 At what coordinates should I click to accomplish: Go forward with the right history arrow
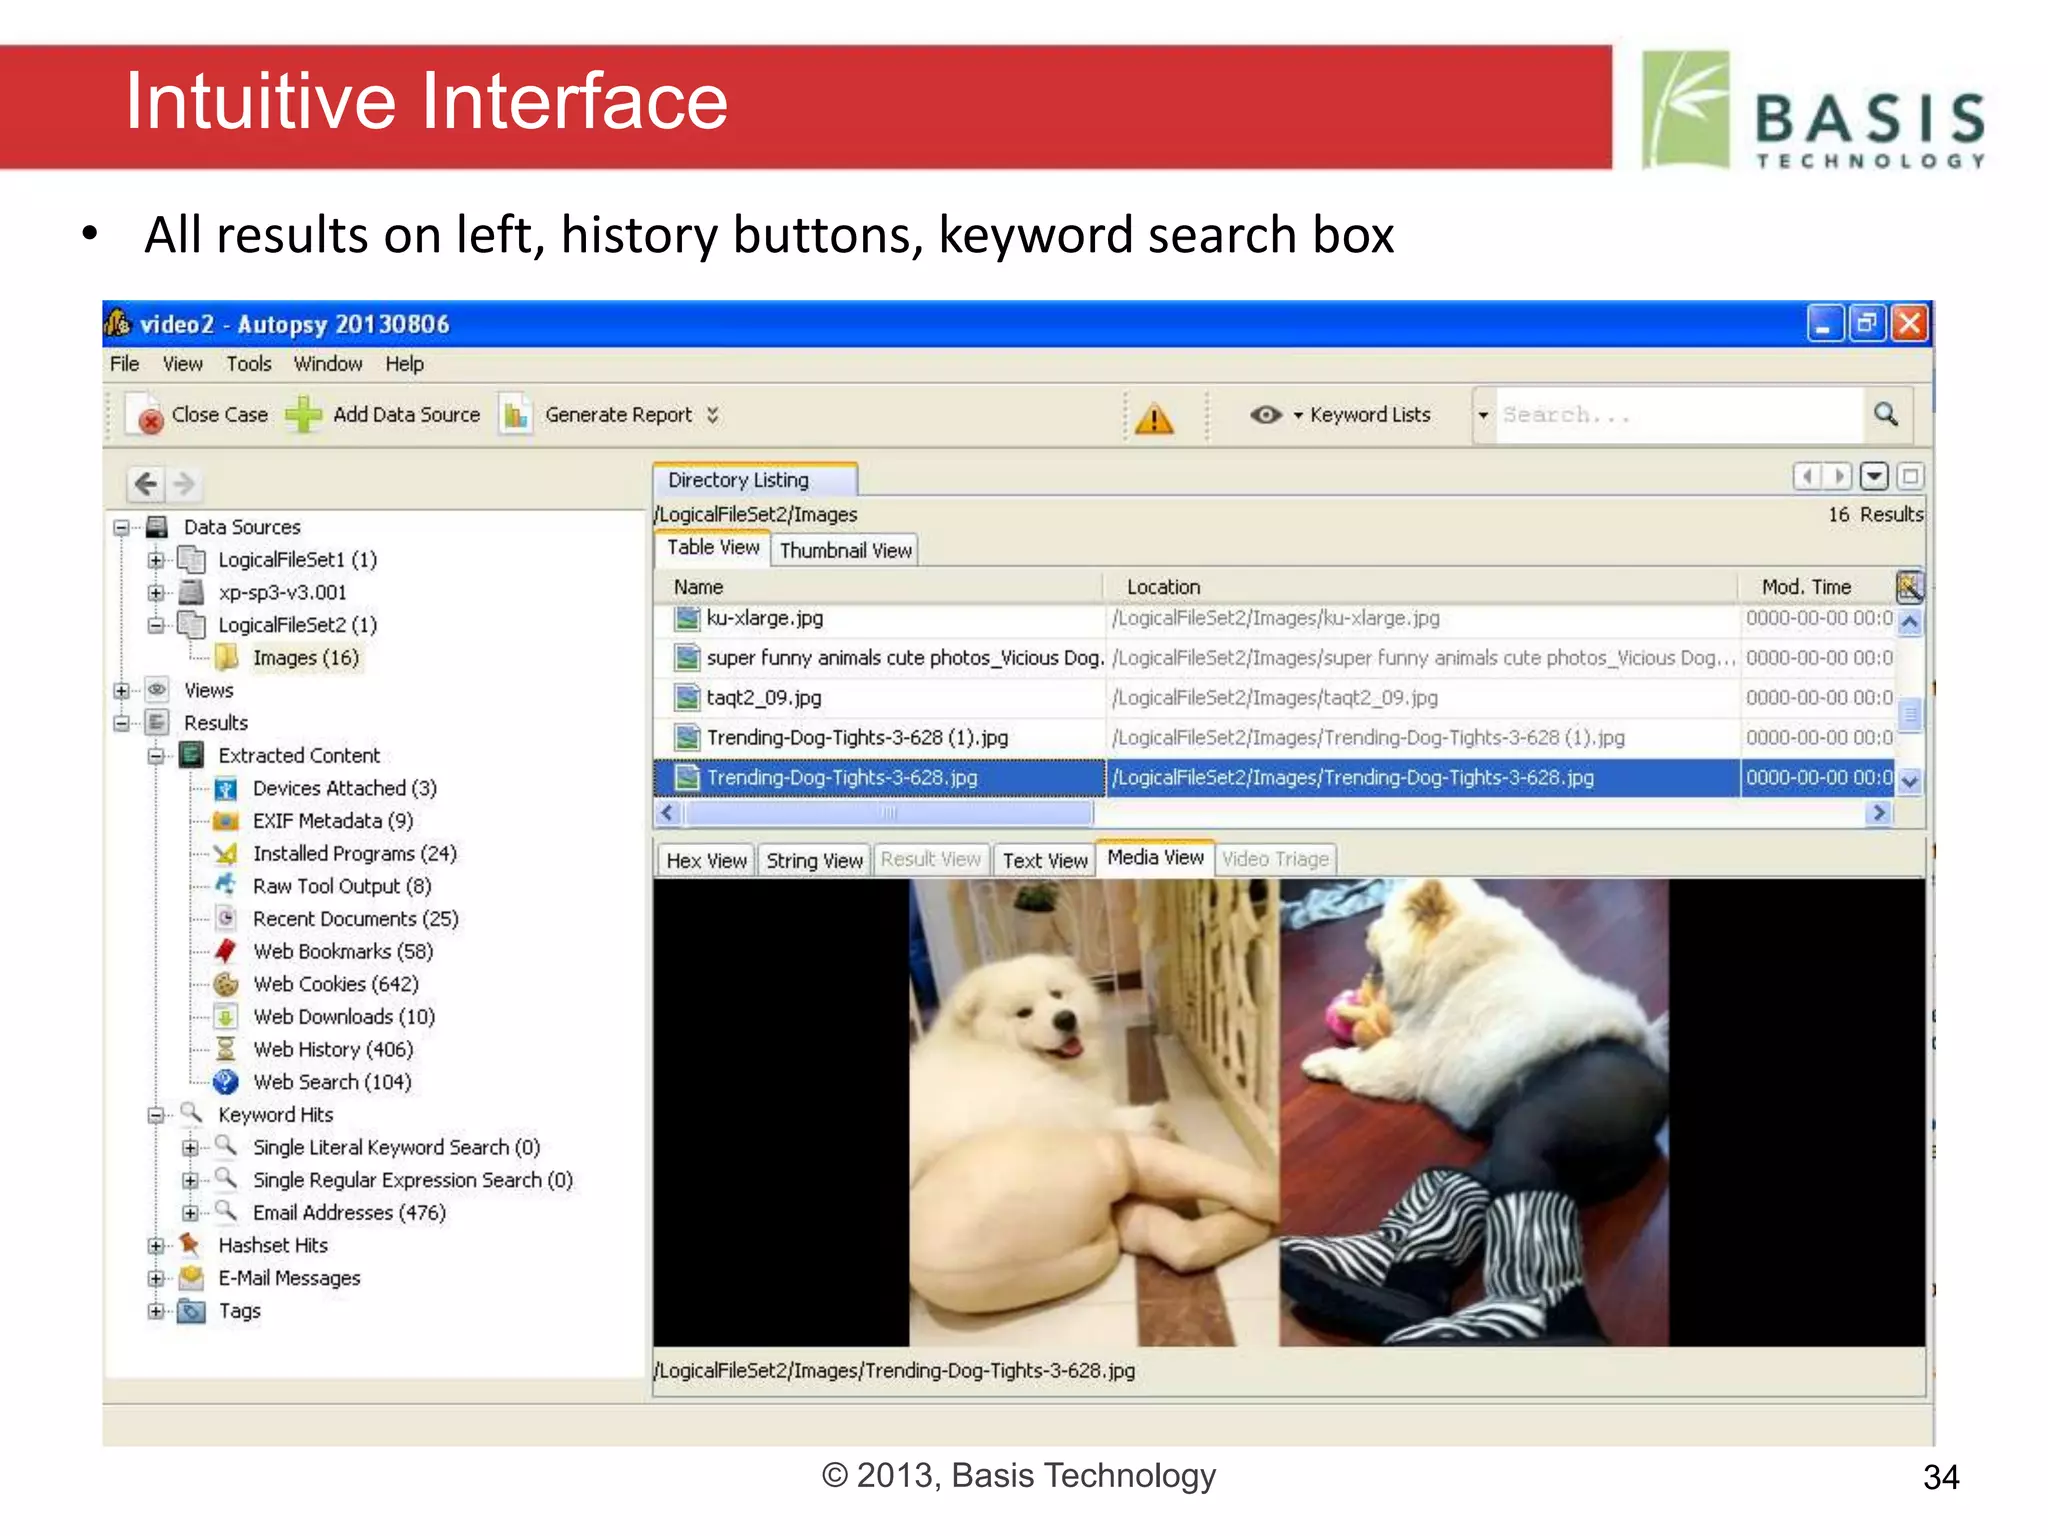184,484
